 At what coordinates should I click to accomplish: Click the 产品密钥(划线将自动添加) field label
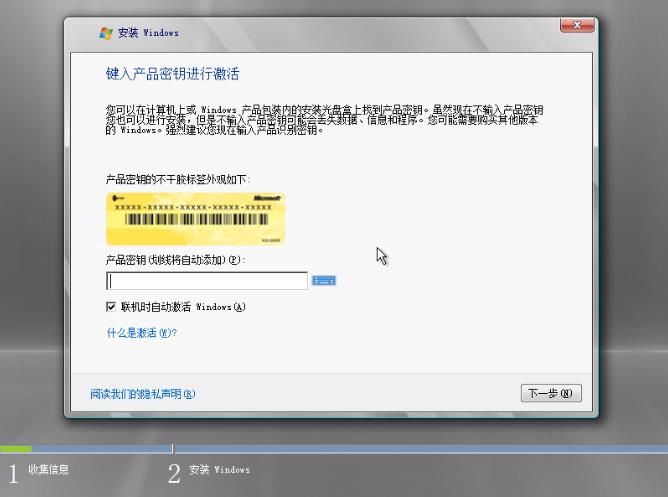click(x=175, y=260)
